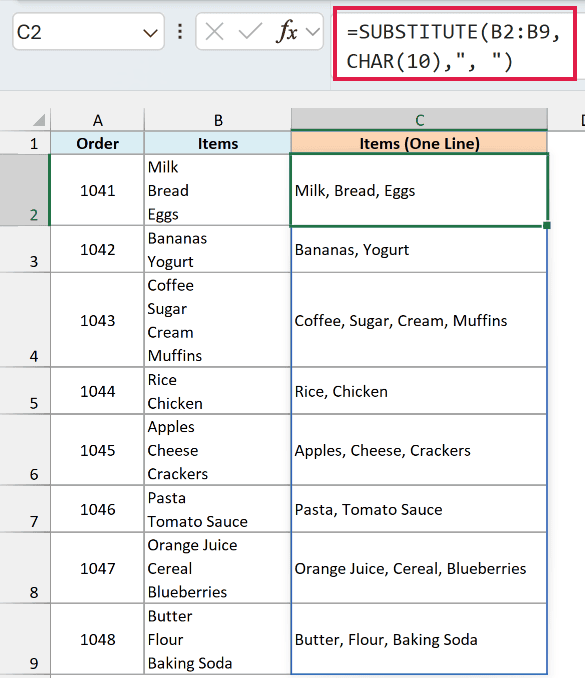The height and width of the screenshot is (678, 585).
Task: Select column B header
Action: coord(218,120)
